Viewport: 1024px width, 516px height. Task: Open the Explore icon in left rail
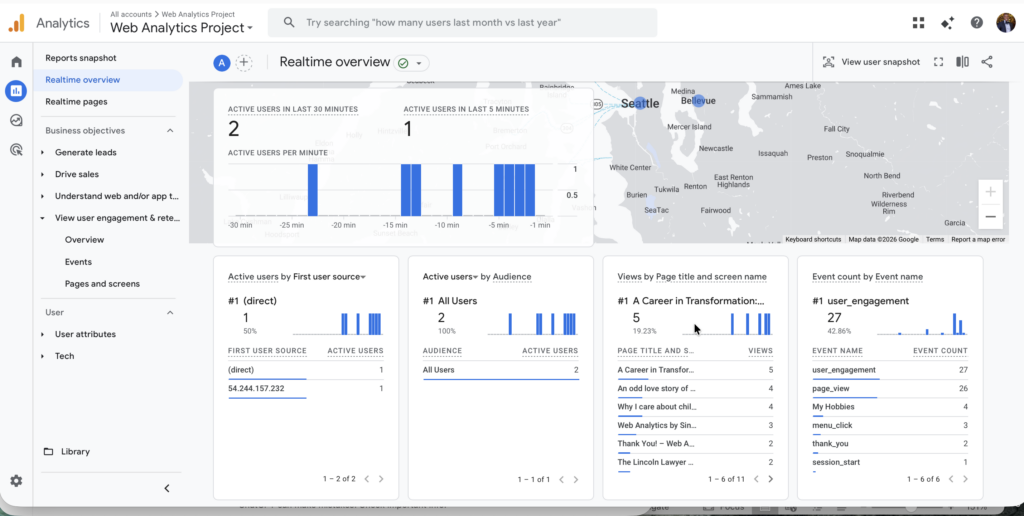[16, 121]
